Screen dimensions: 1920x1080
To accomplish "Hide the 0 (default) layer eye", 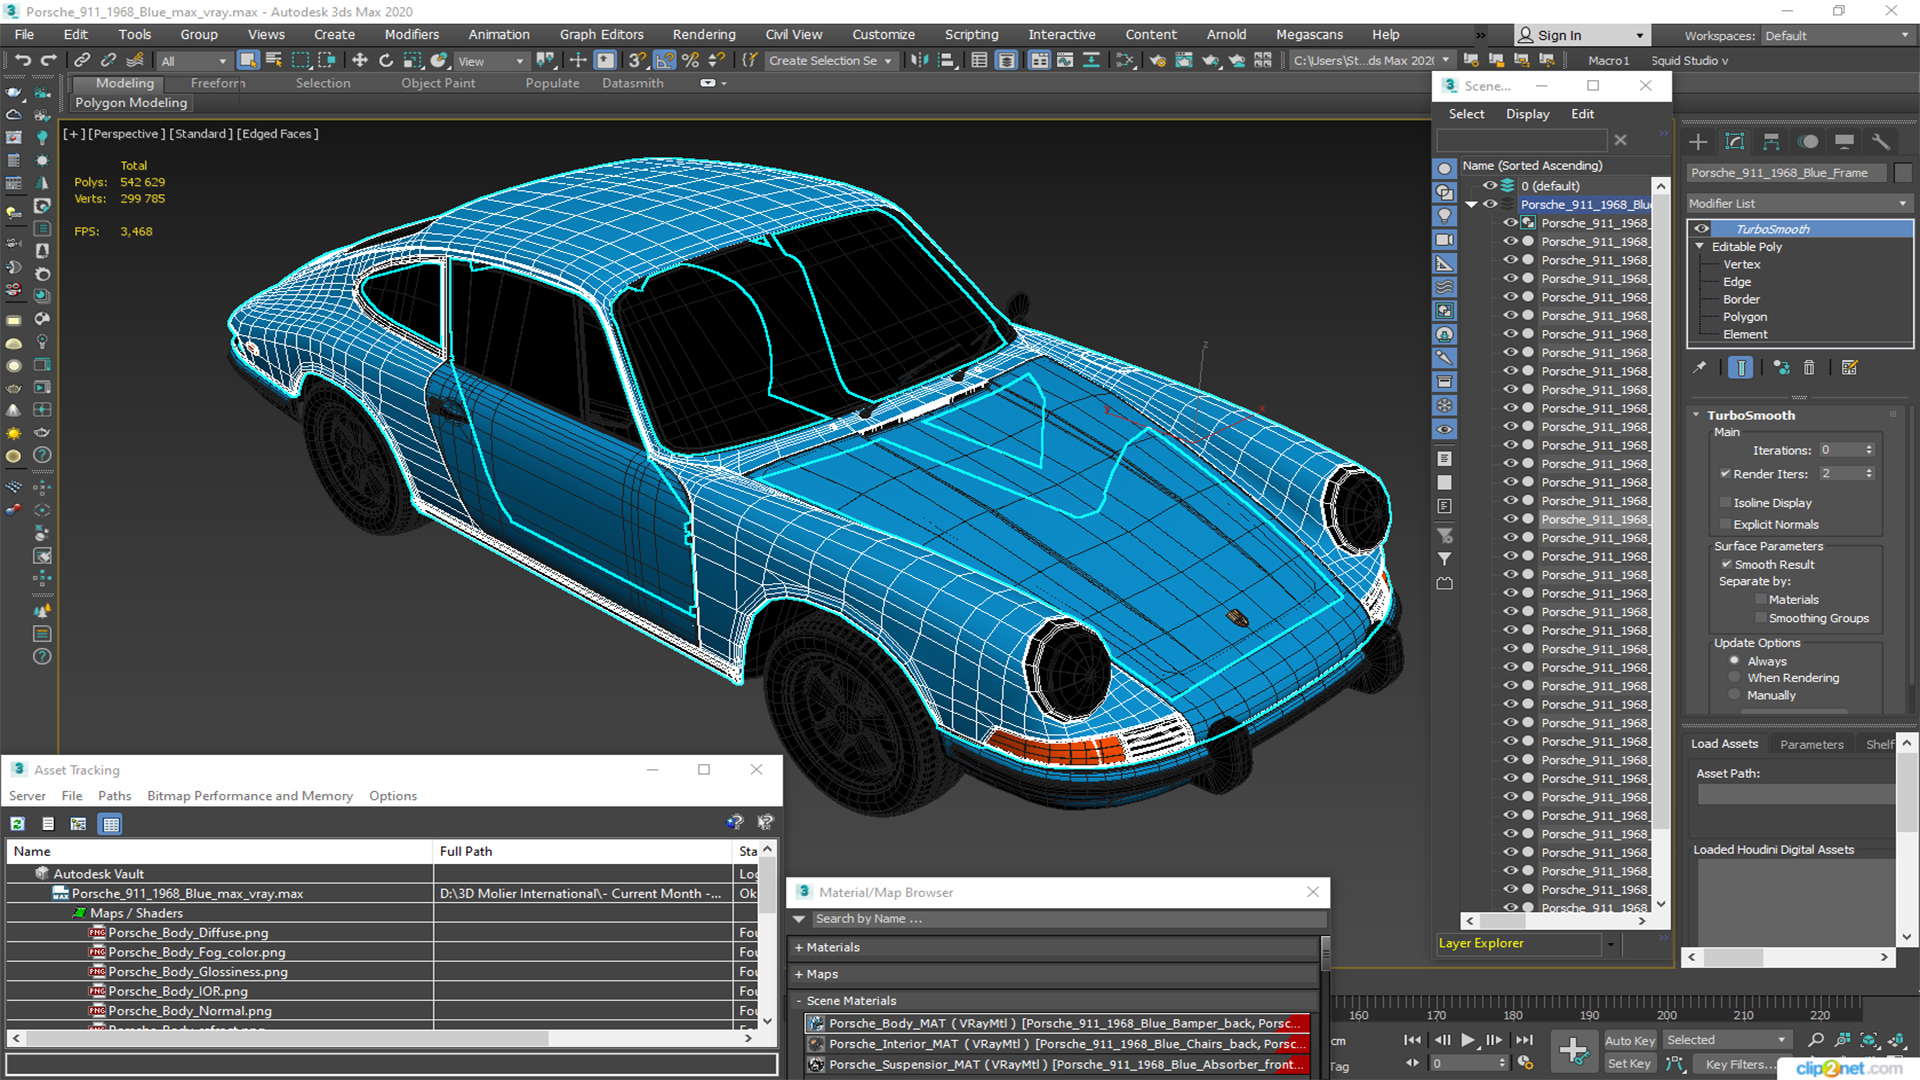I will click(1490, 186).
